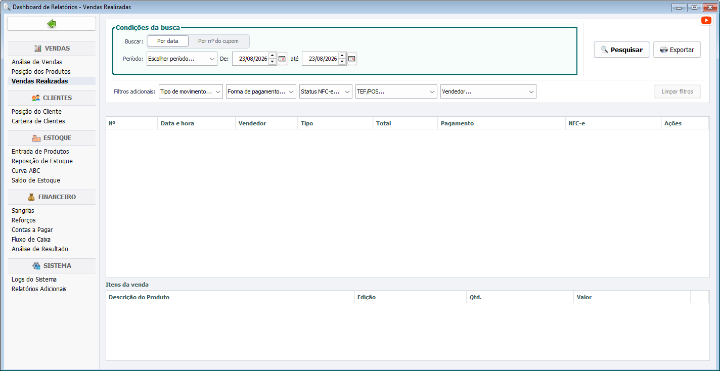
Task: Open 'Reforços' report
Action: click(x=23, y=220)
